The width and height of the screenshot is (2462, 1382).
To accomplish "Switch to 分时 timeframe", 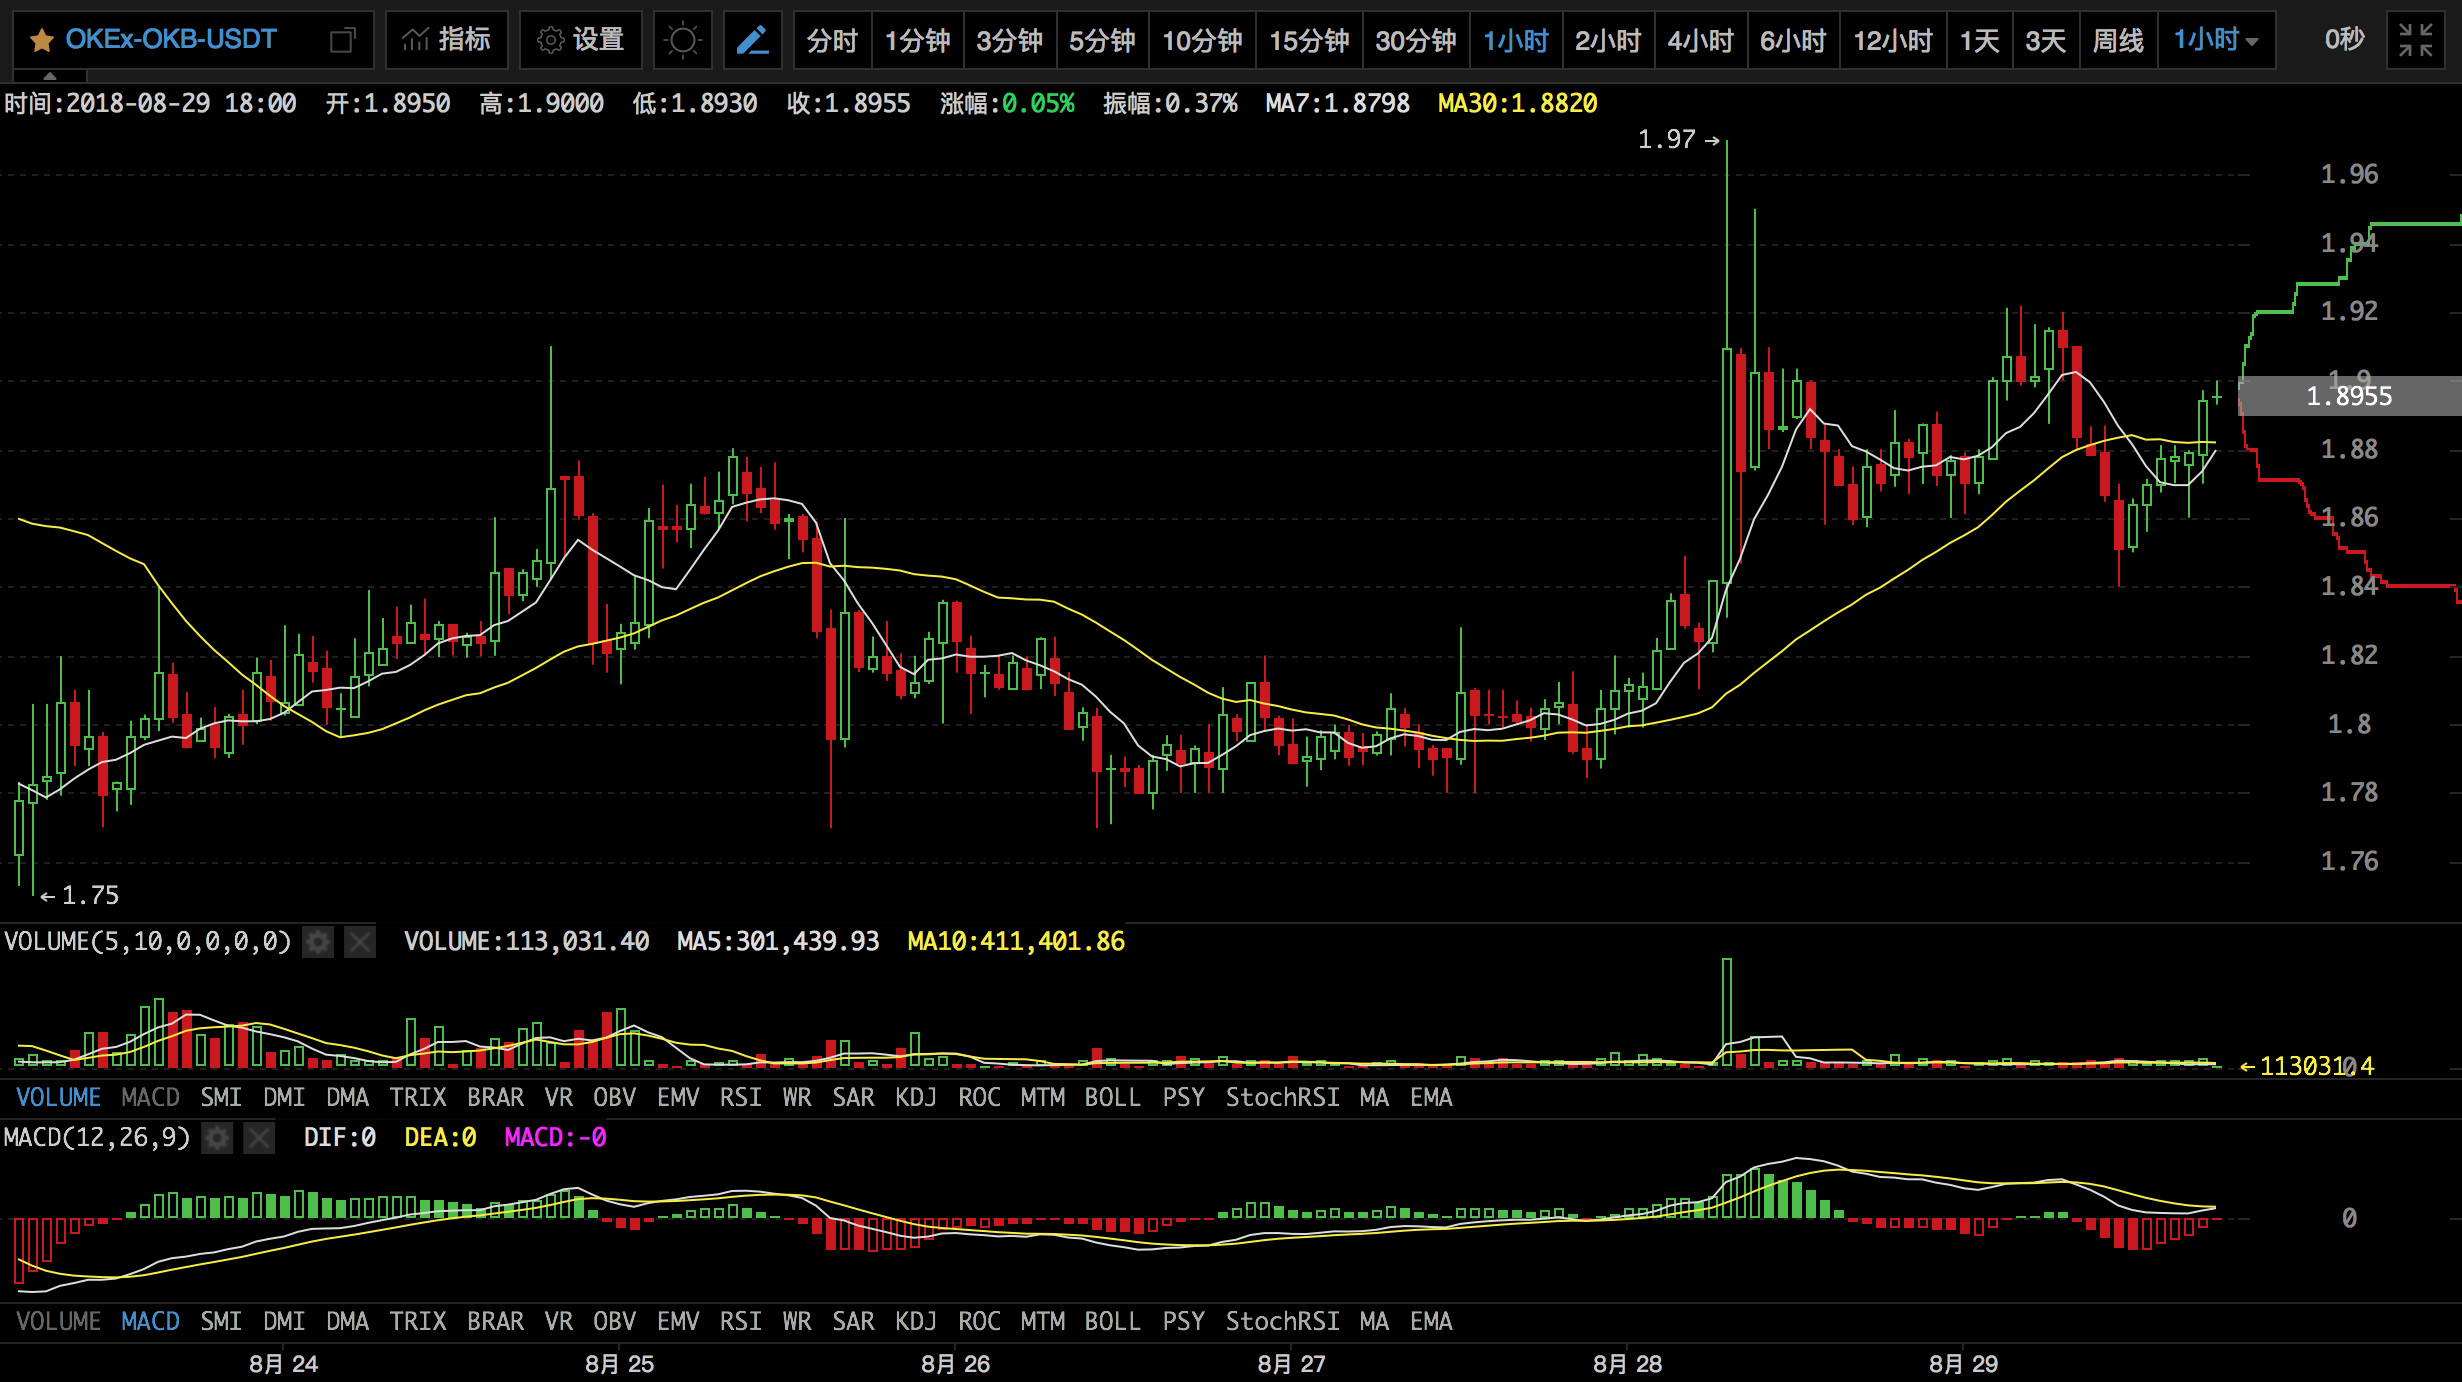I will pos(832,41).
